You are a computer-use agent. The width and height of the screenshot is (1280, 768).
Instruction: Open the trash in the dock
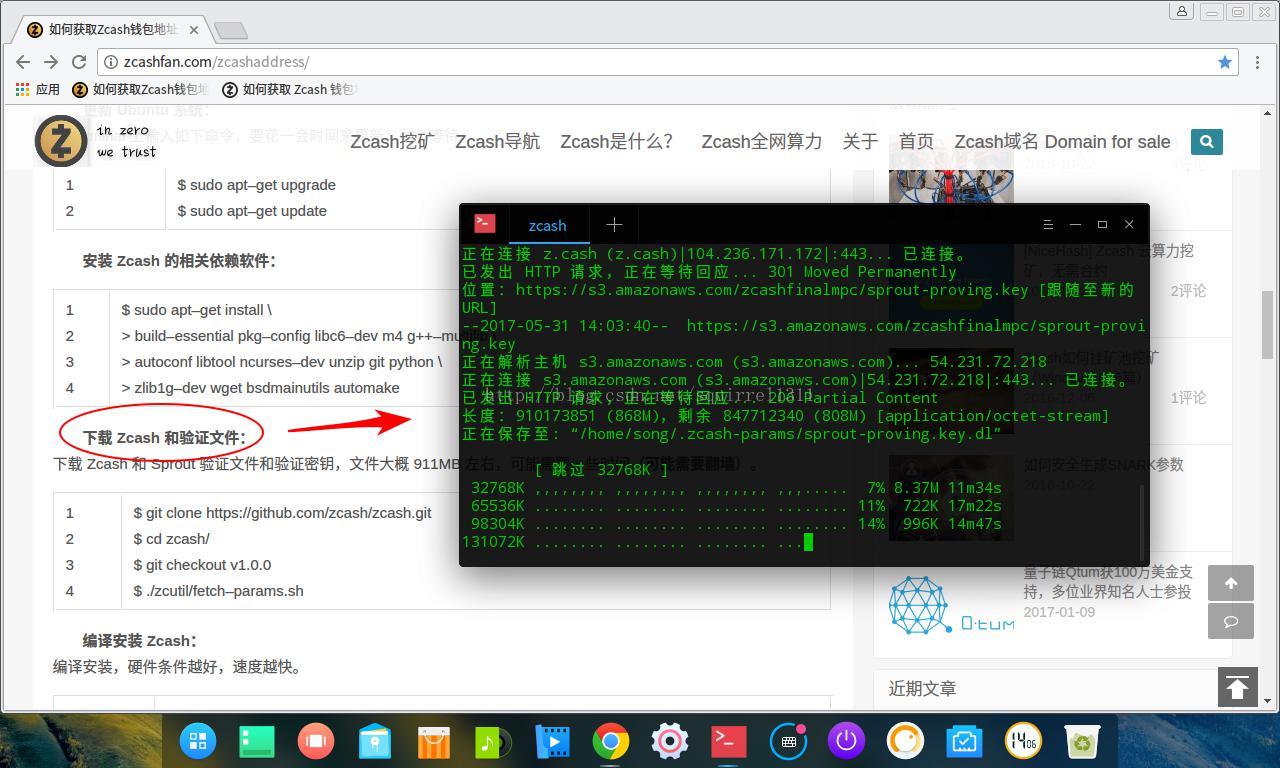click(x=1082, y=741)
